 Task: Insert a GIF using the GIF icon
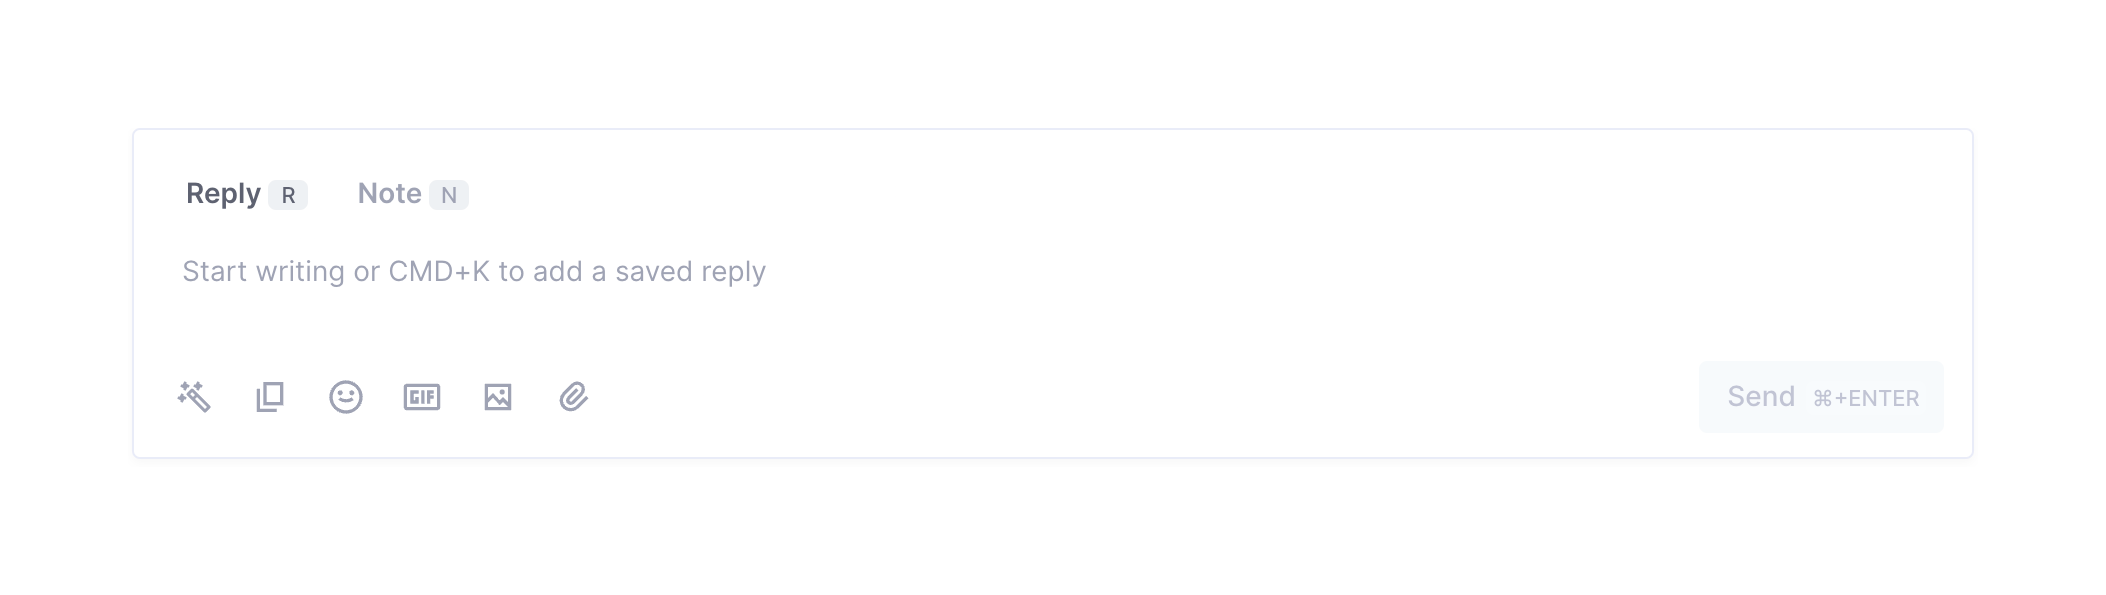(x=422, y=397)
